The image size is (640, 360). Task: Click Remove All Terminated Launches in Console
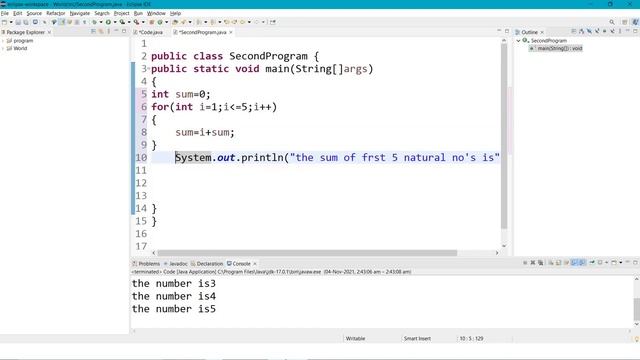[540, 263]
